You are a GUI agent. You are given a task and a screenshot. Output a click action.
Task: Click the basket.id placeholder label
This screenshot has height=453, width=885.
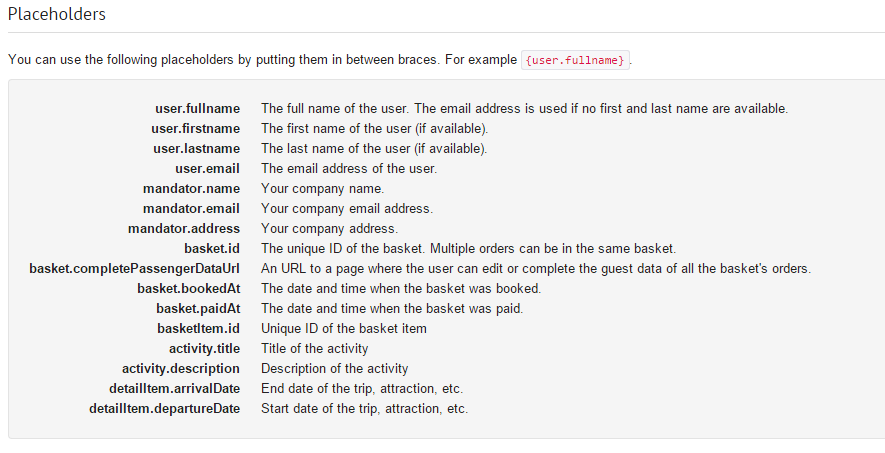point(212,249)
